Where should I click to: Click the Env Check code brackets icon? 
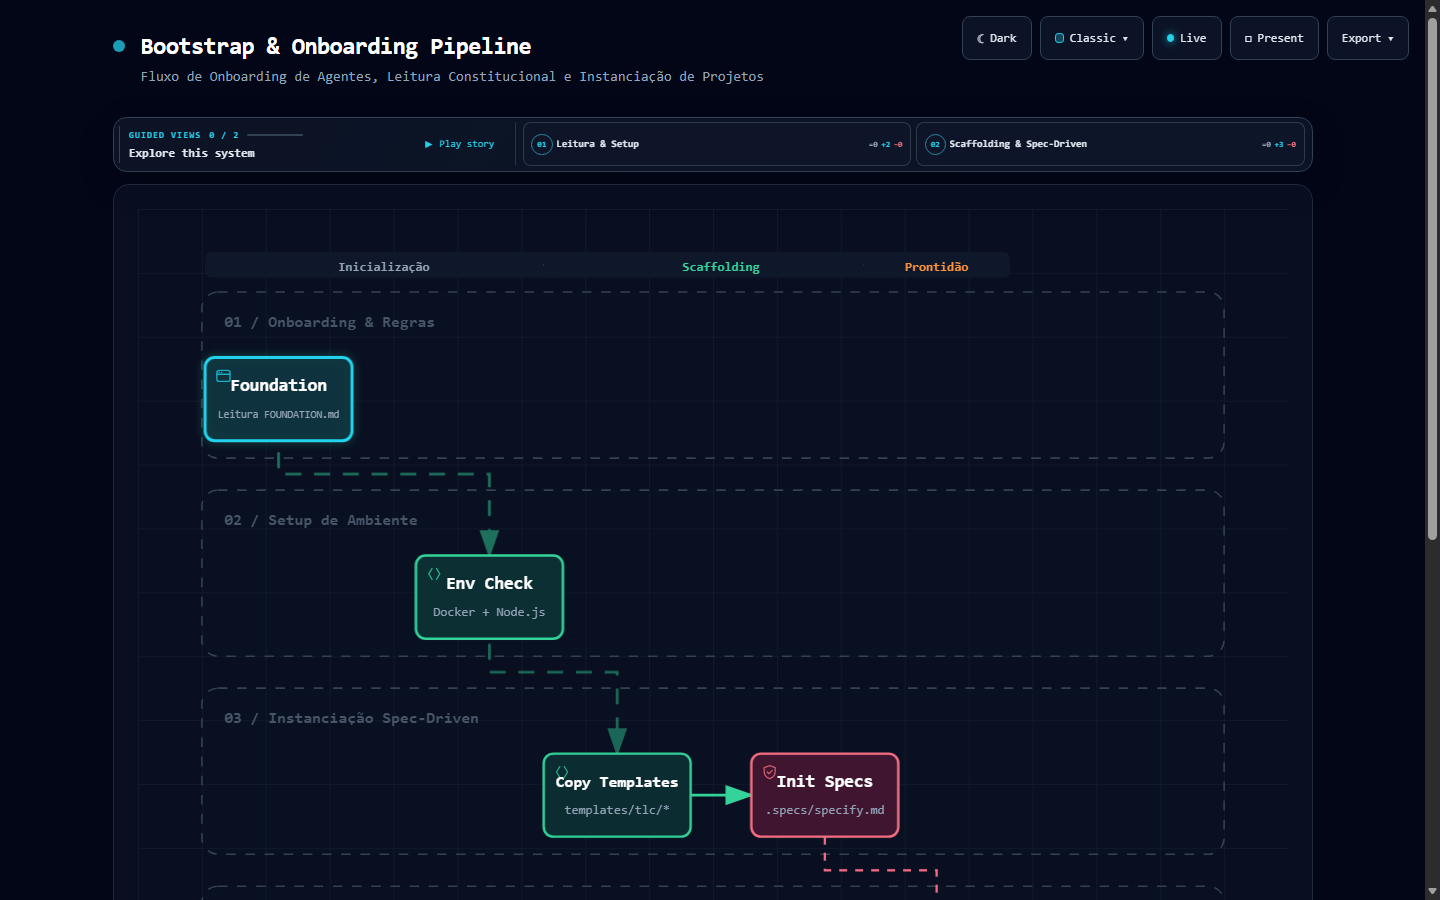pos(434,574)
